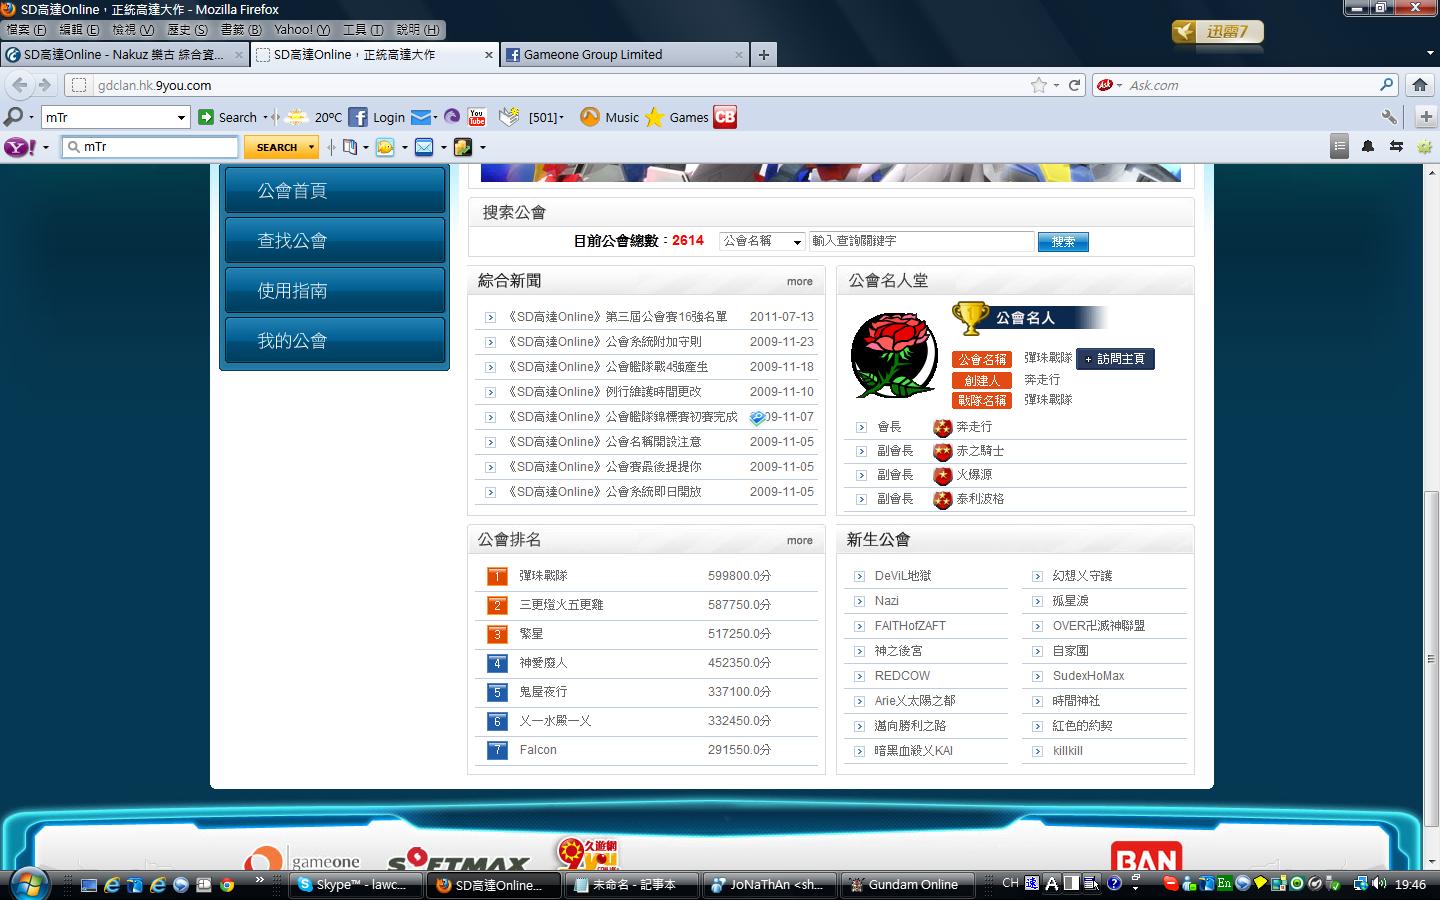Open the 查找公會 sidebar link
The height and width of the screenshot is (900, 1440).
(335, 240)
